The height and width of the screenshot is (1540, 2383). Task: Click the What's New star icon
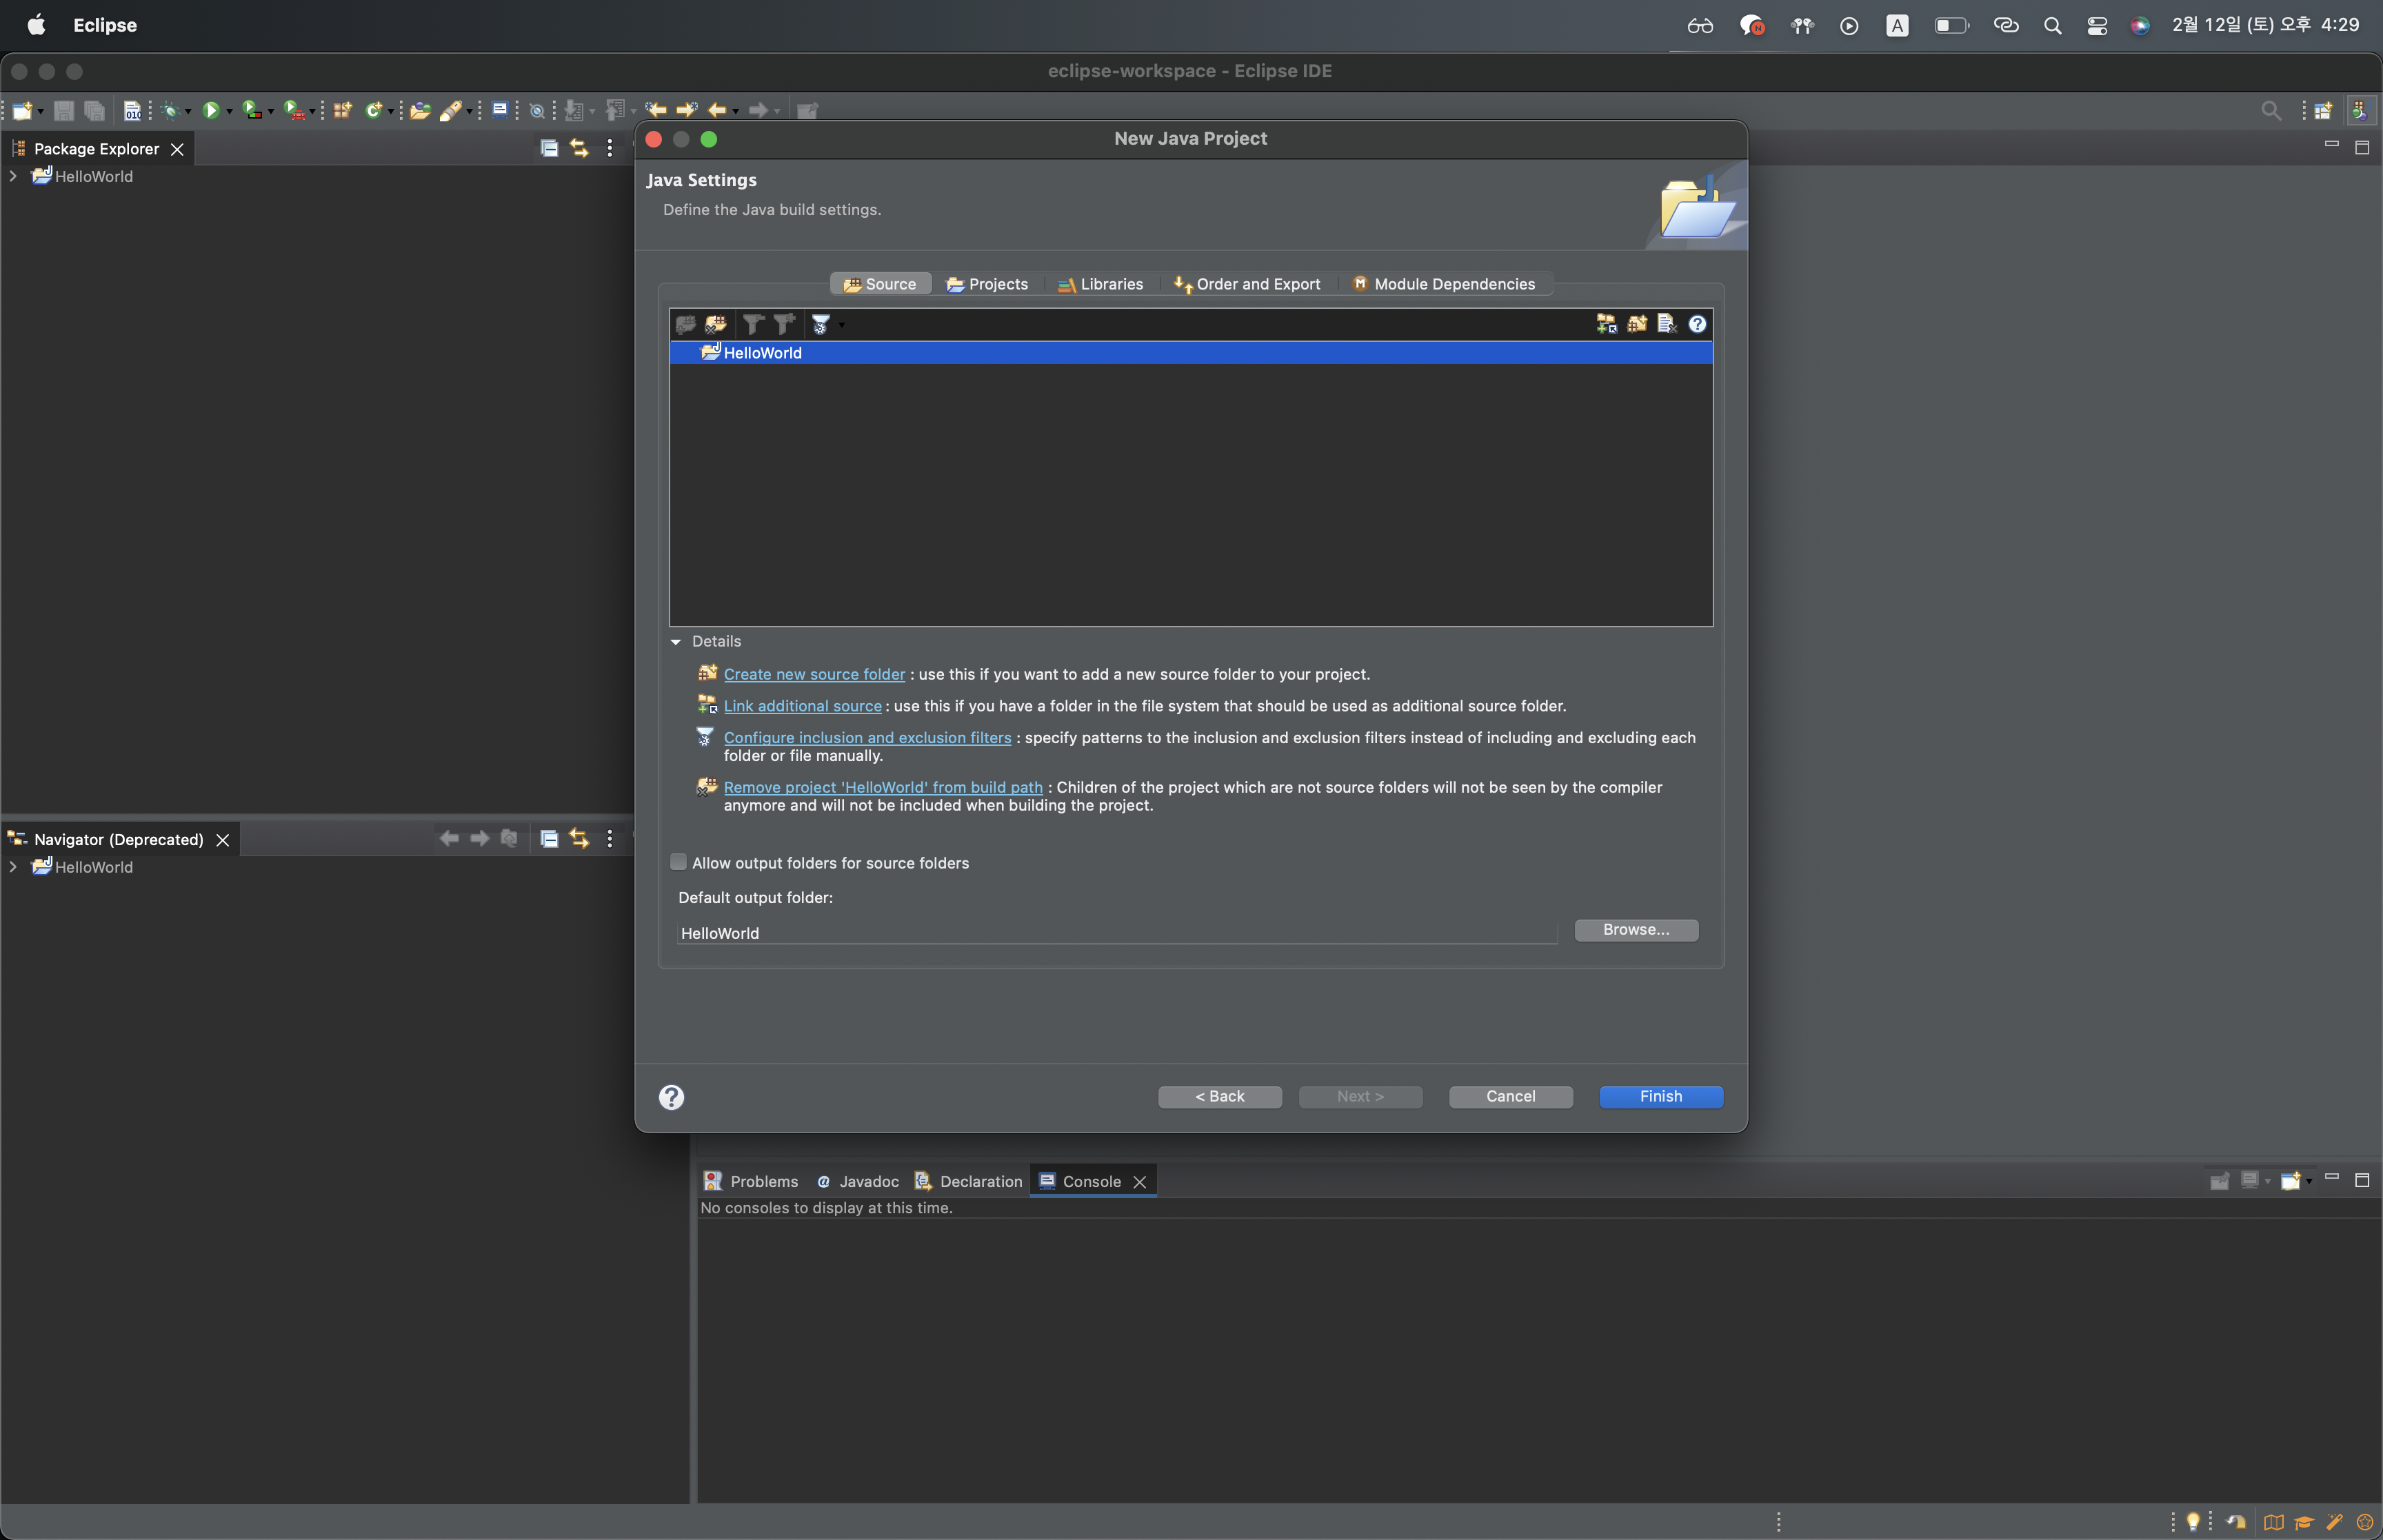pos(2365,1522)
